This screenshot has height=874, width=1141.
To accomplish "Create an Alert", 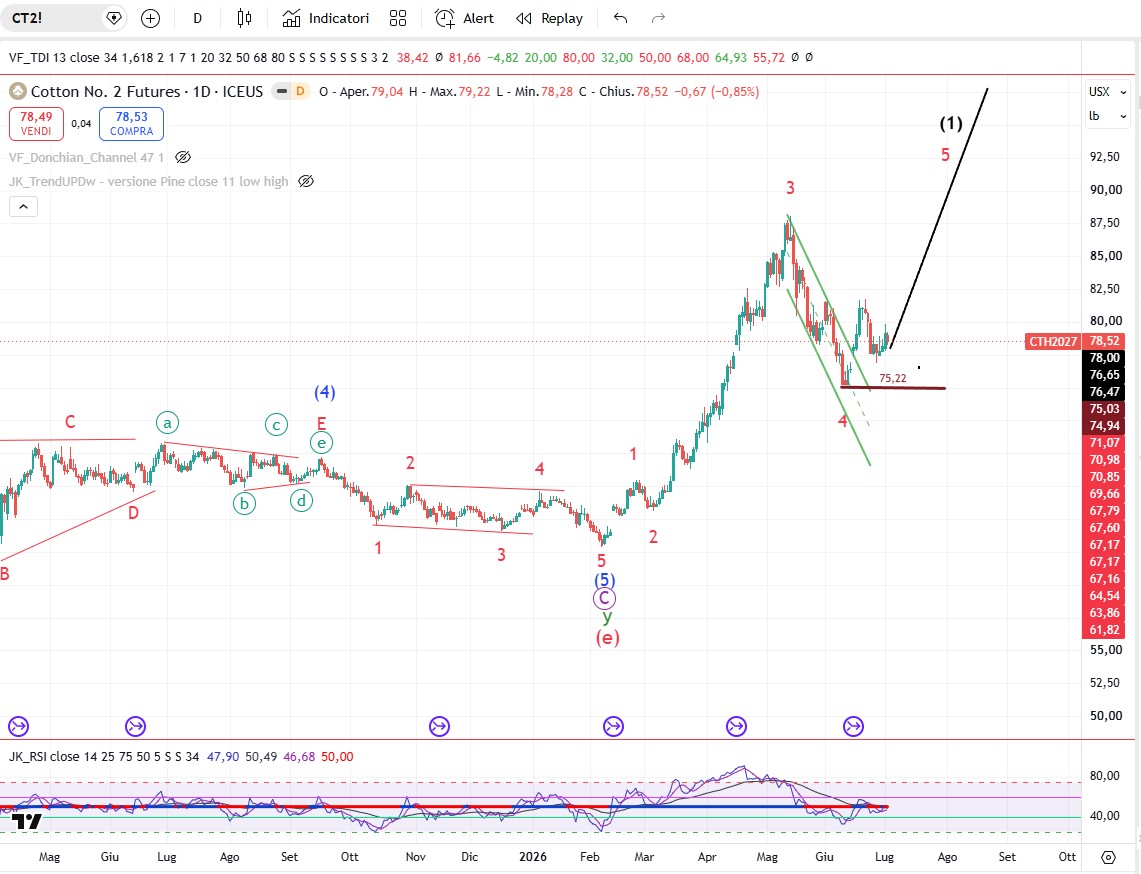I will 464,18.
